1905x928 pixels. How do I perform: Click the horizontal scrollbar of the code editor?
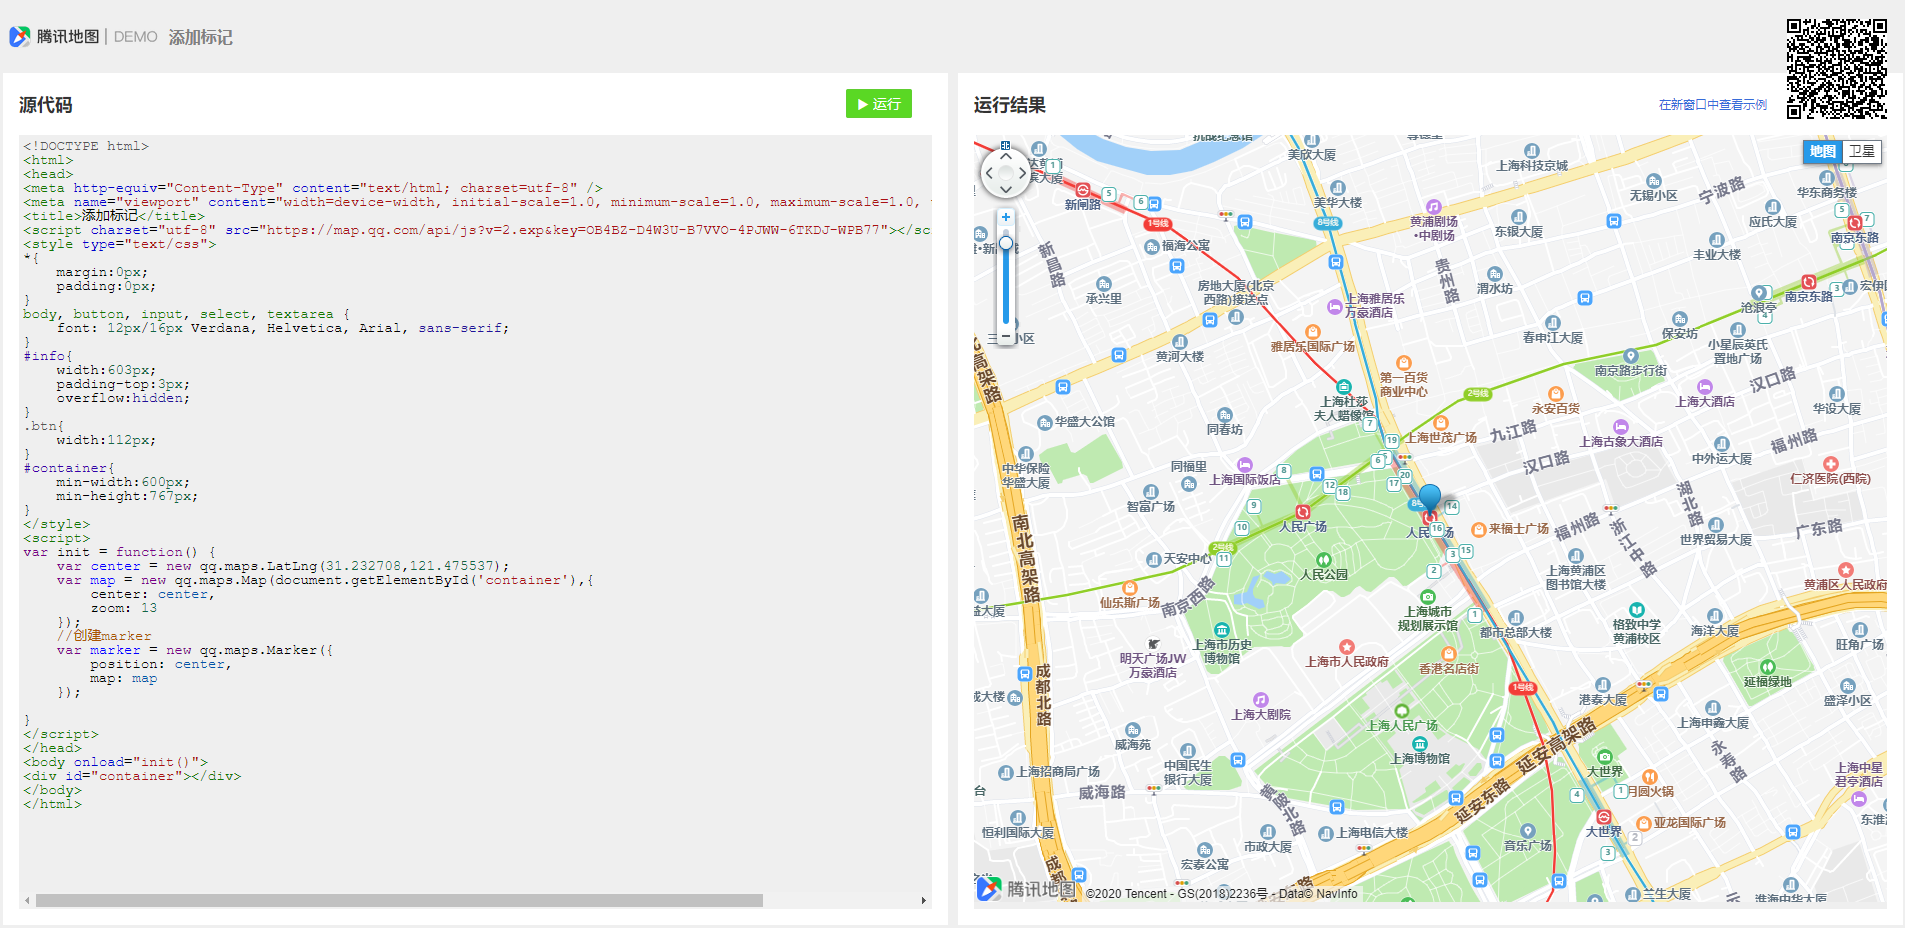[x=399, y=900]
